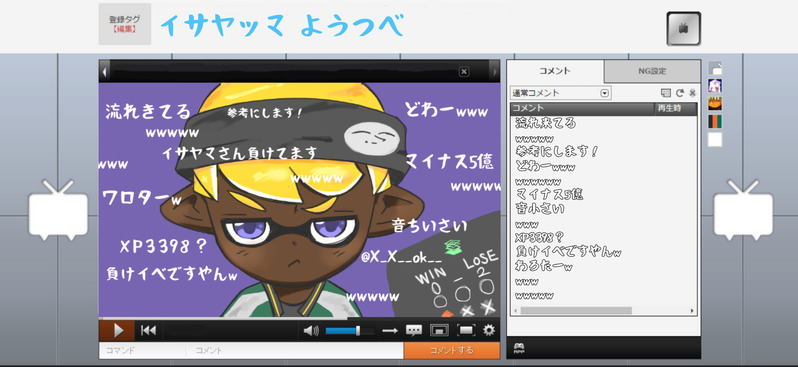Focus the コマンド input field
The height and width of the screenshot is (367, 798).
tap(142, 350)
